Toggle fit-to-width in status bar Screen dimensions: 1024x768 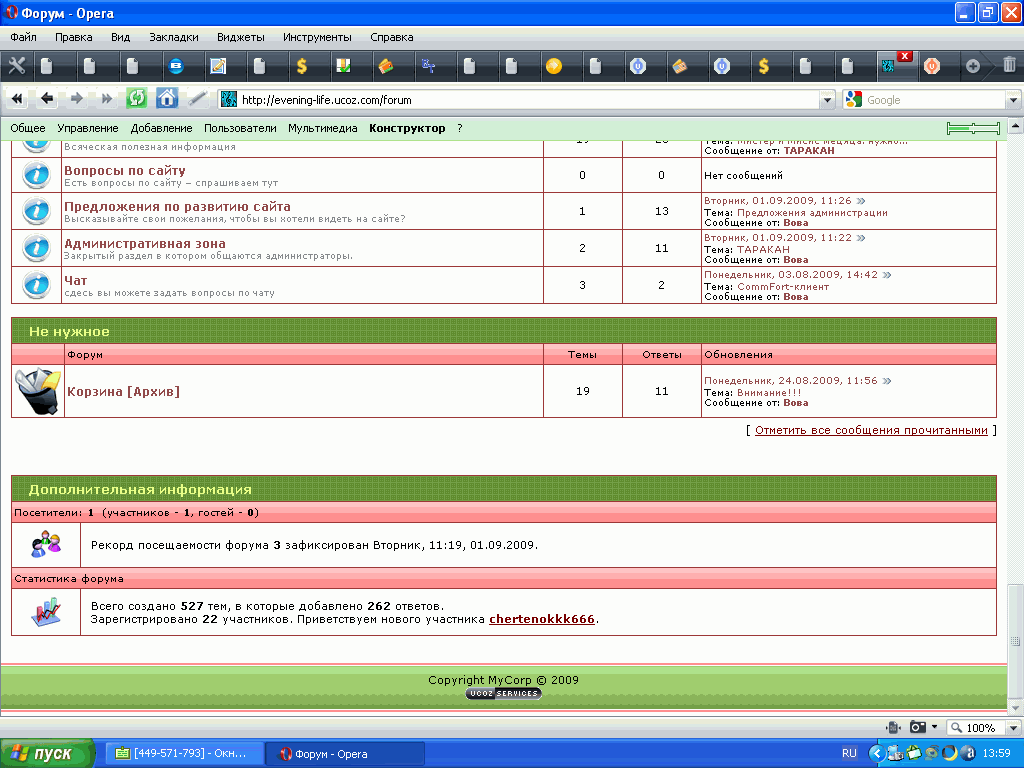[x=893, y=728]
